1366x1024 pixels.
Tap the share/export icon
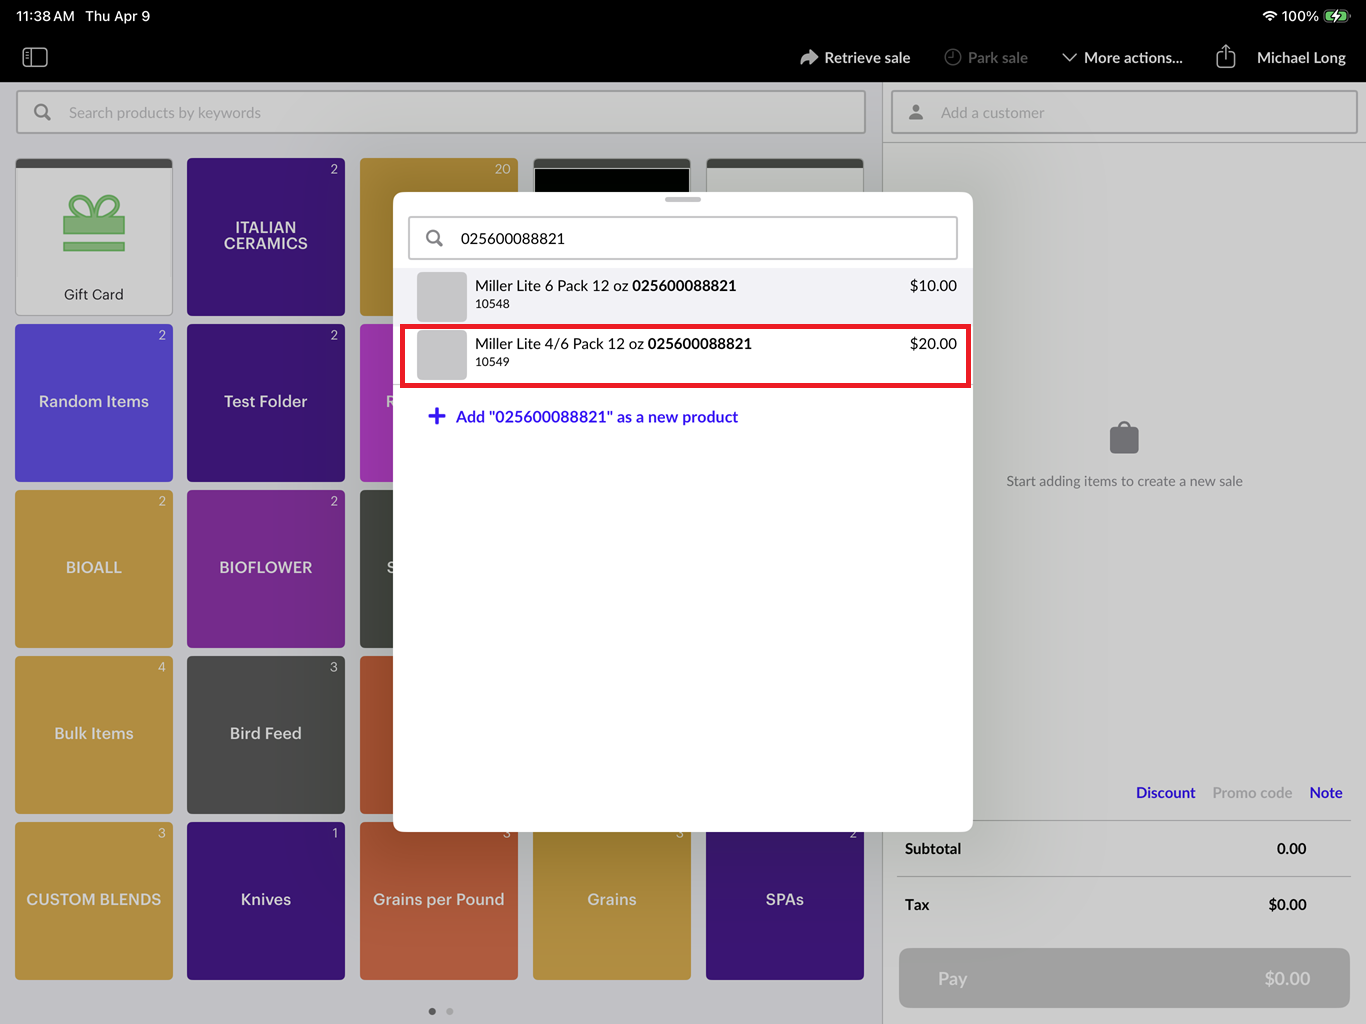[1226, 57]
